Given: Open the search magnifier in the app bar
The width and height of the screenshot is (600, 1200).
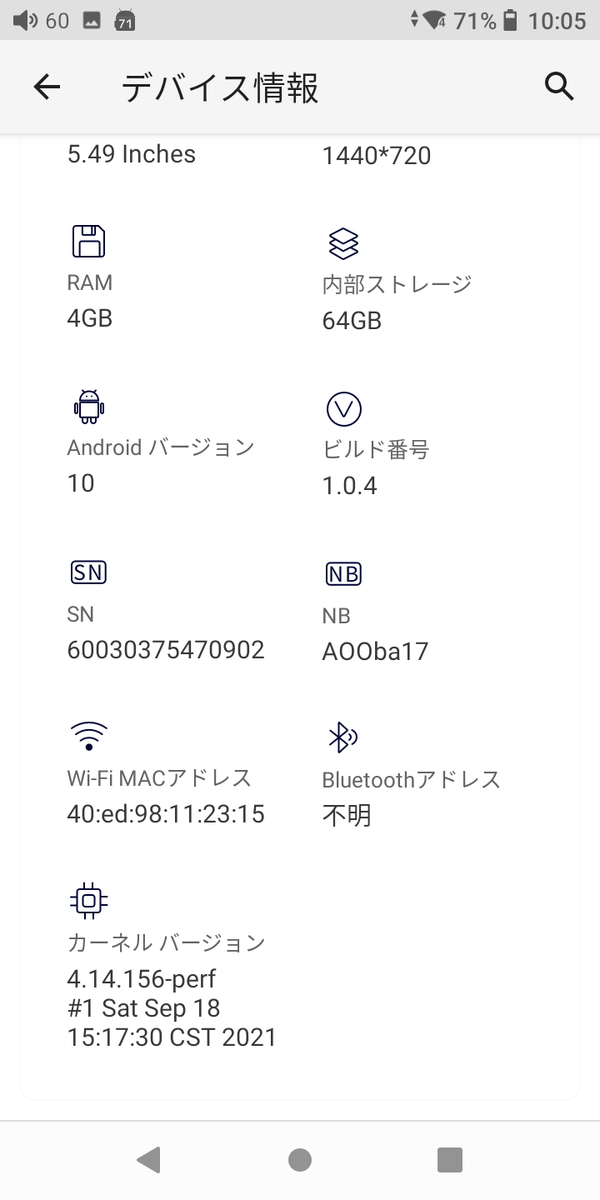Looking at the screenshot, I should (560, 87).
